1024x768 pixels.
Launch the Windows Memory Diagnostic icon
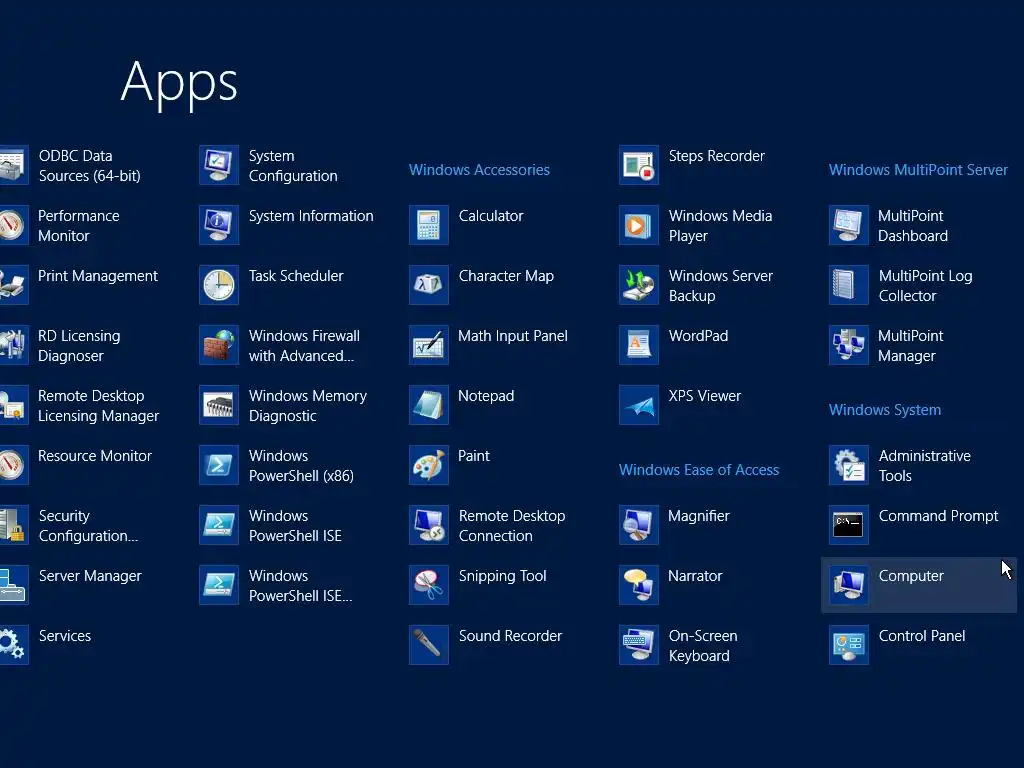tap(219, 405)
